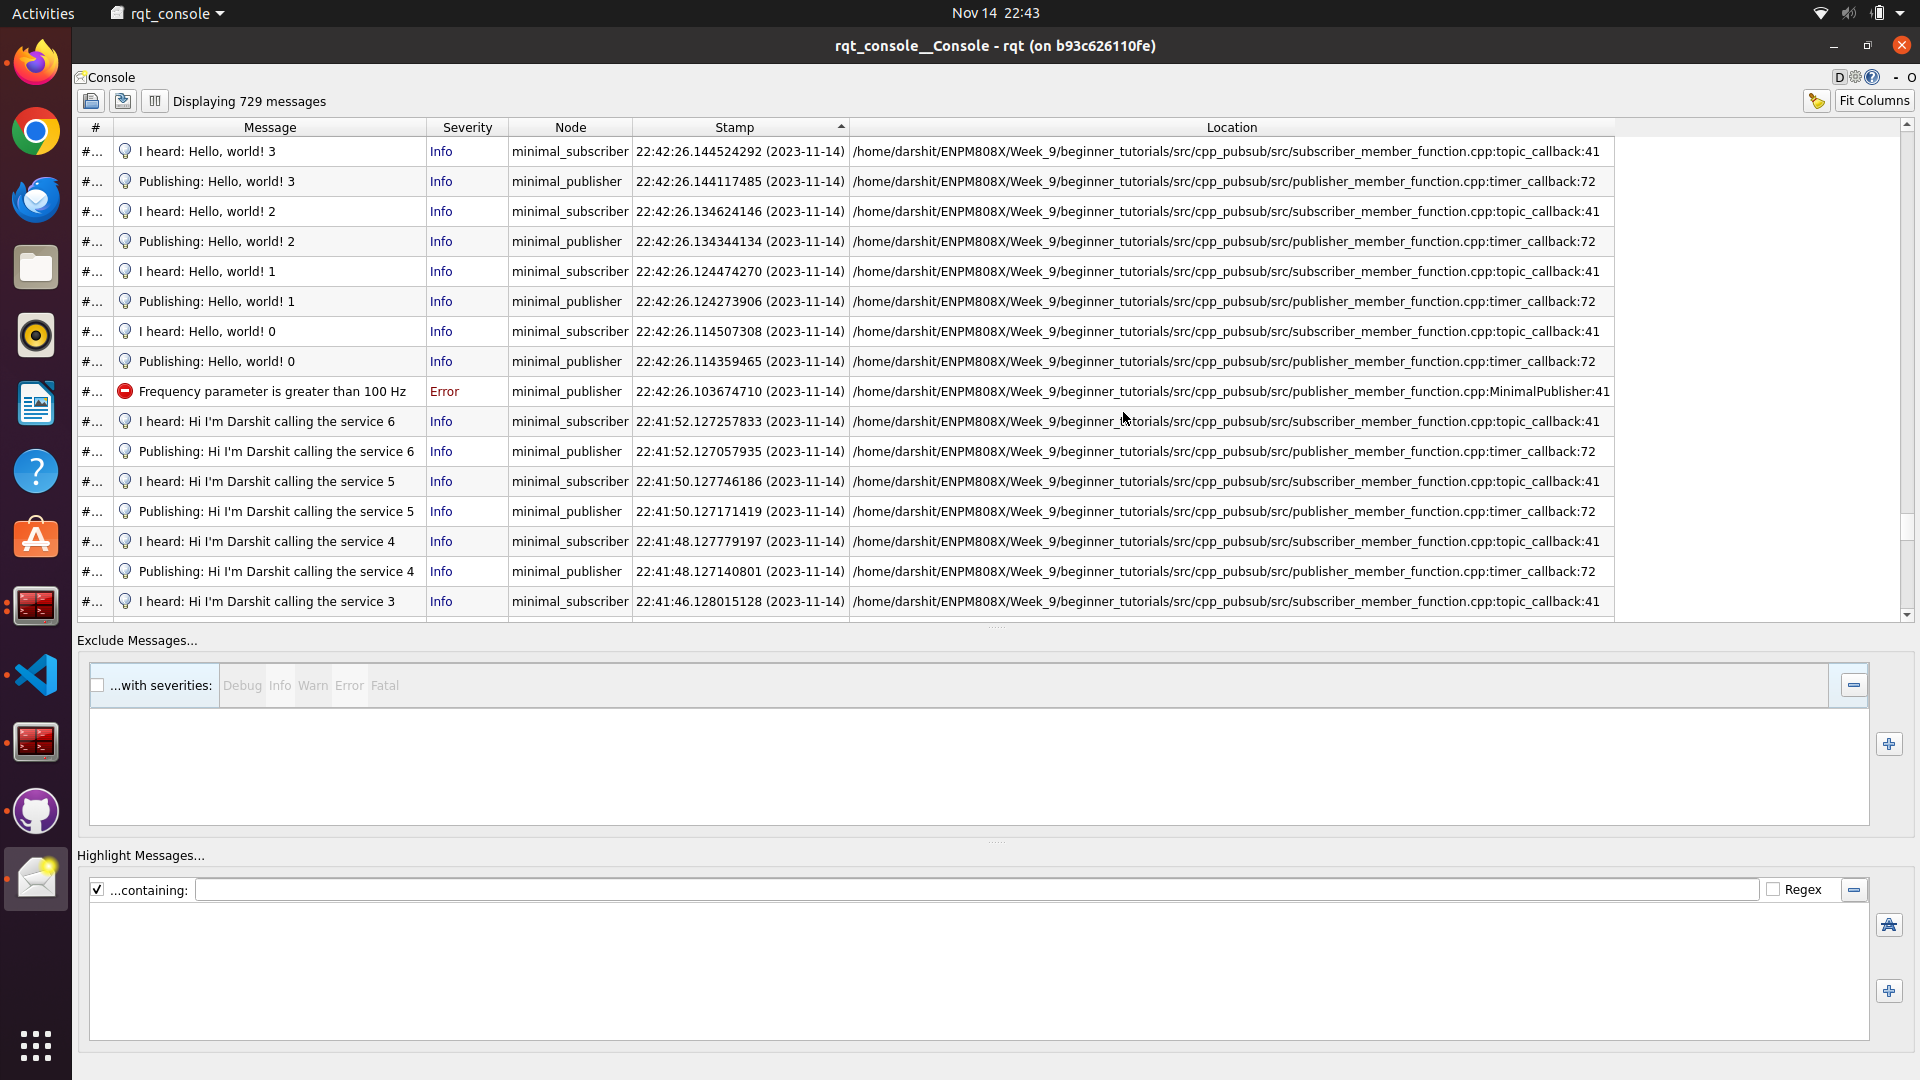The image size is (1920, 1080).
Task: Add an exclude filter with plus icon
Action: click(x=1888, y=744)
